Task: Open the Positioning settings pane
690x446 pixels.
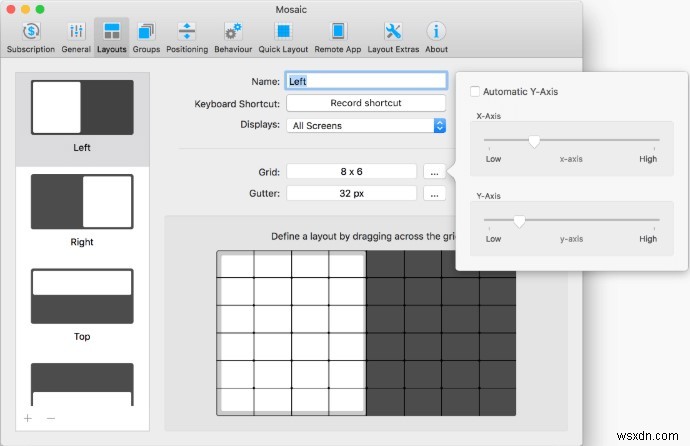Action: [x=187, y=37]
